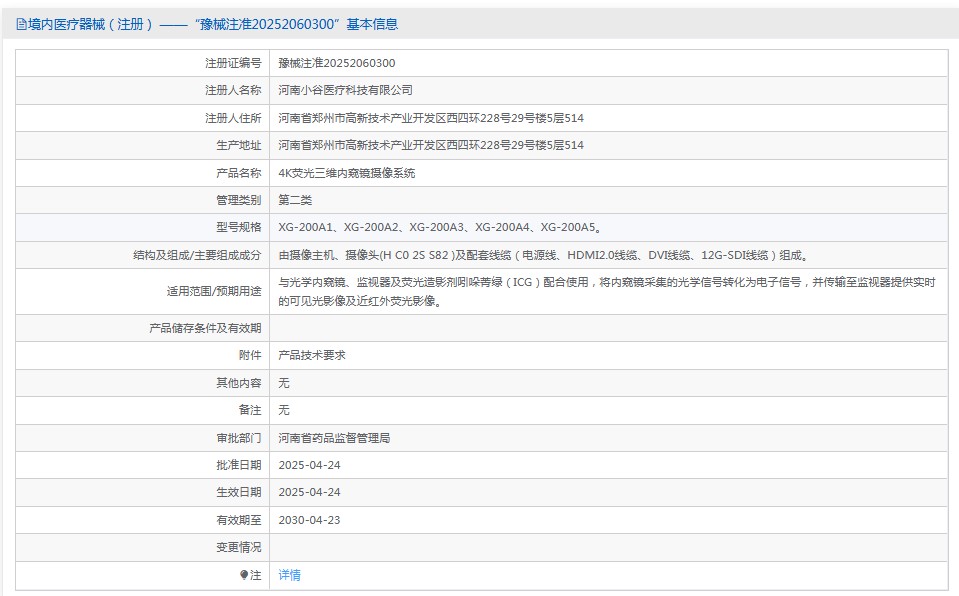Click the 其他内容 label
959x596 pixels.
(239, 383)
